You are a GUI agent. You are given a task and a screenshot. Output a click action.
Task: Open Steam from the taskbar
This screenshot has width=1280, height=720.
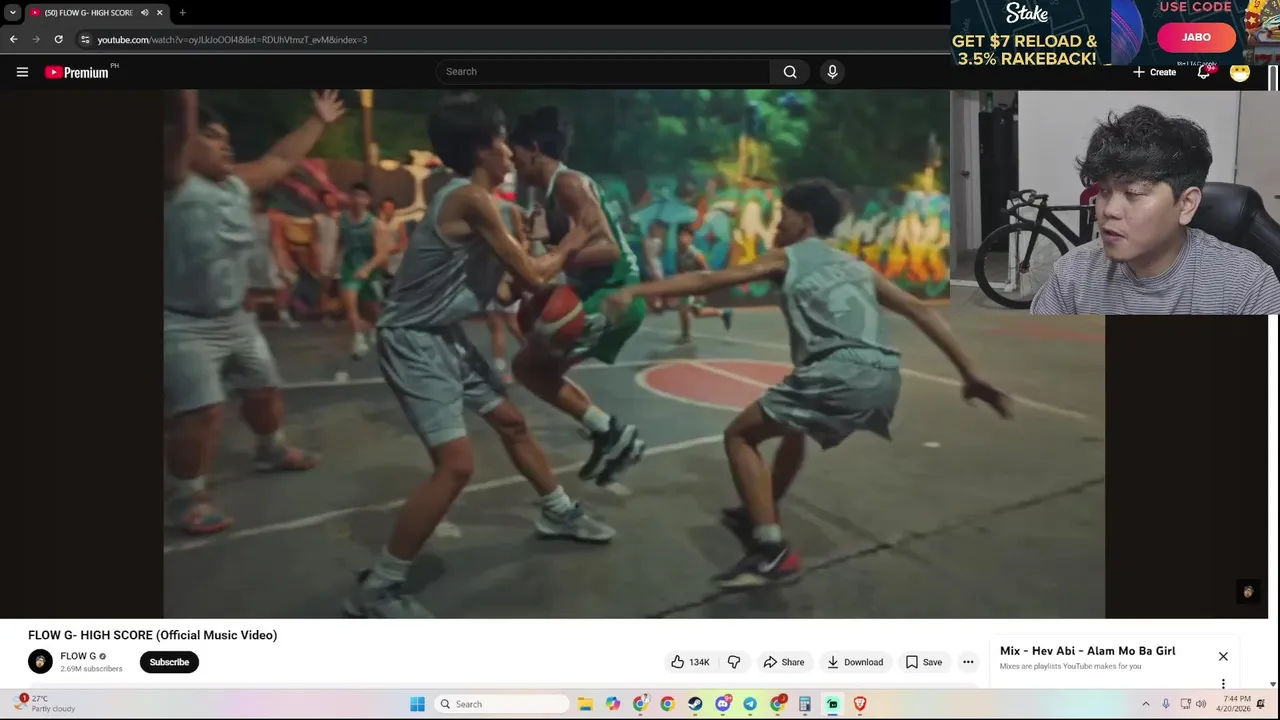click(695, 704)
